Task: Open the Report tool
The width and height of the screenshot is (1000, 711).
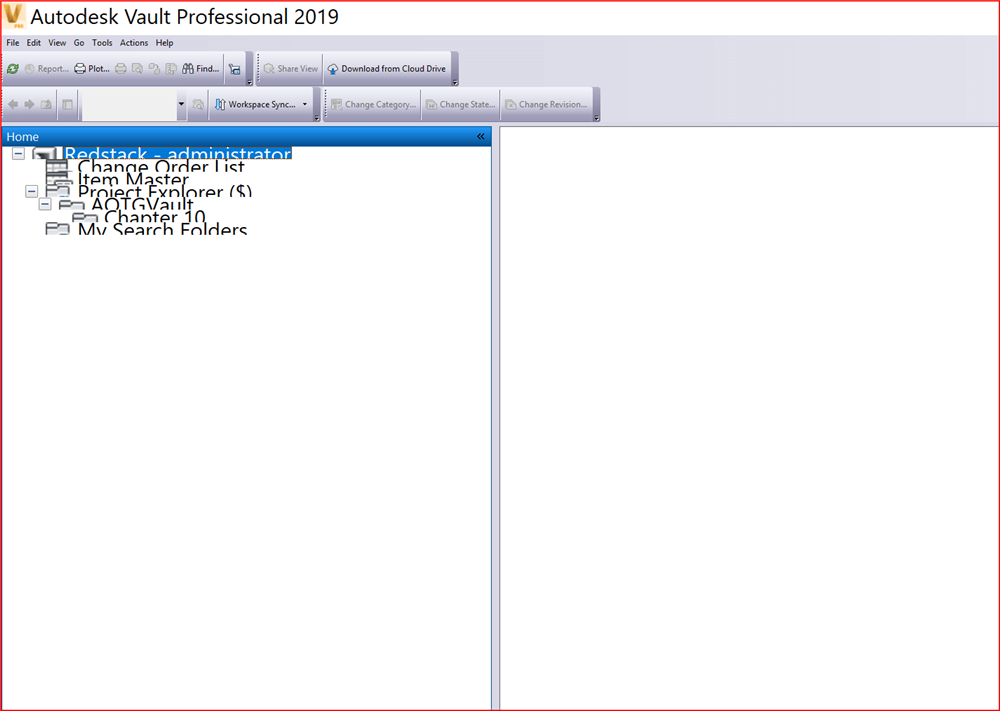Action: [47, 68]
